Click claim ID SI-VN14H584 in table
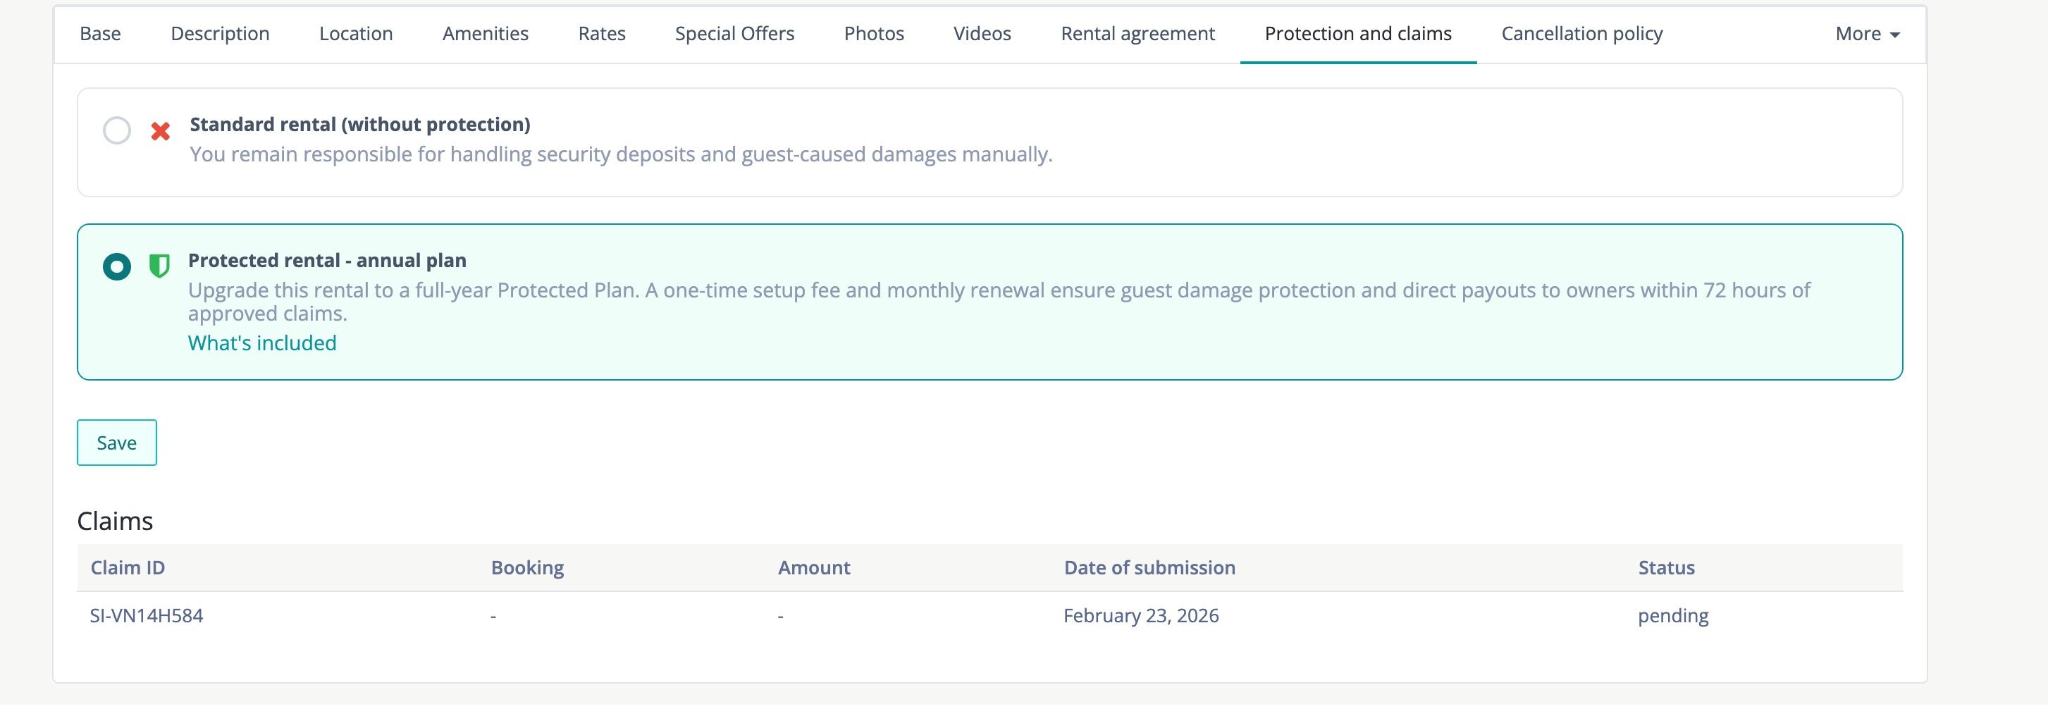 (147, 616)
